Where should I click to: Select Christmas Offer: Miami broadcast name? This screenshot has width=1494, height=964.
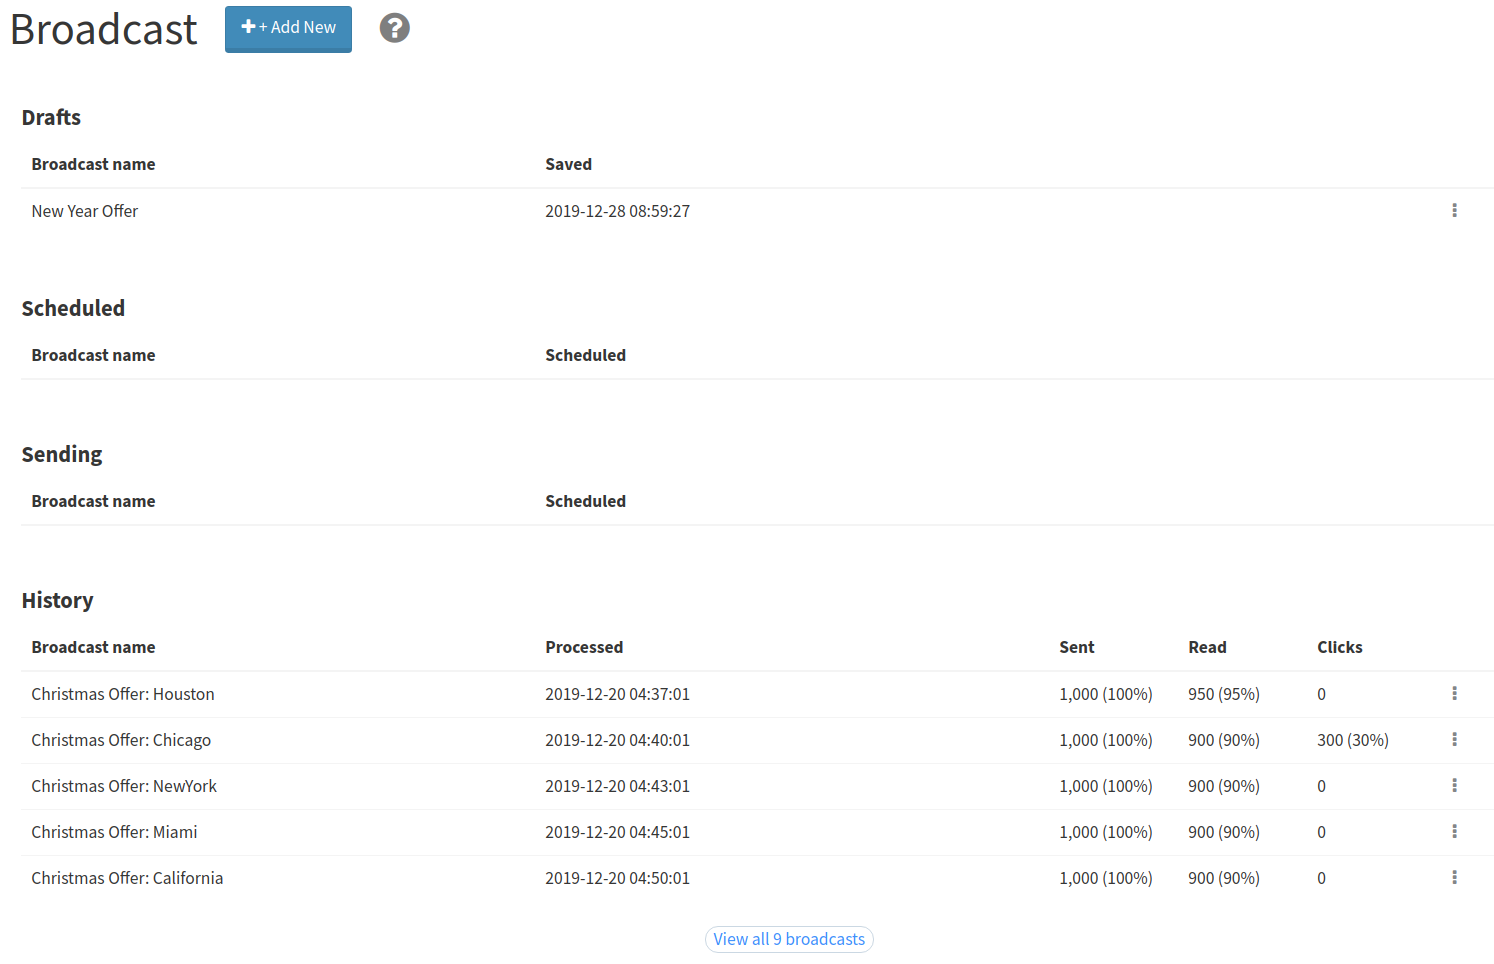(x=114, y=832)
